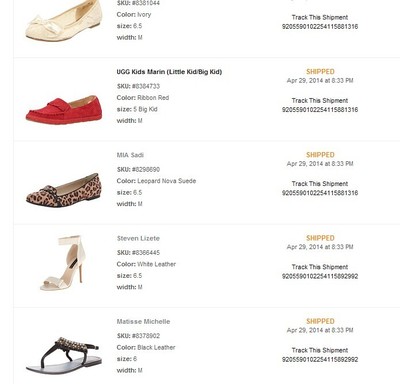Image resolution: width=400 pixels, height=384 pixels.
Task: Click SHIPPED status for UGG Kids Marin
Action: (320, 71)
